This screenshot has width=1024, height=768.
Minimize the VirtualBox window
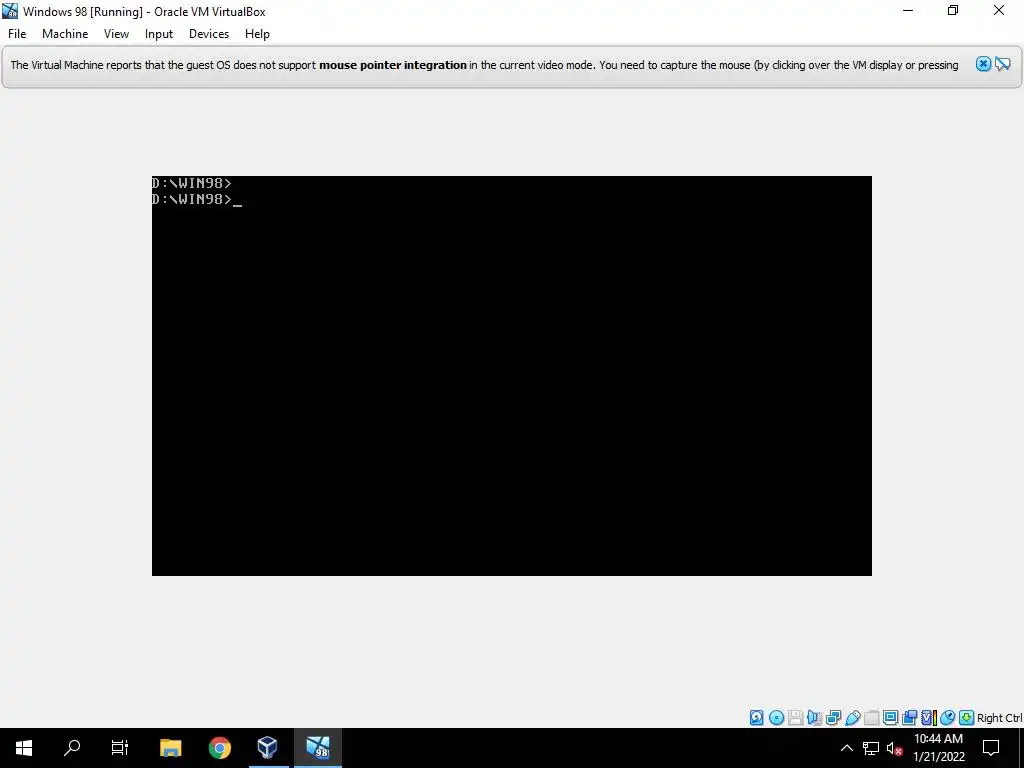[908, 10]
